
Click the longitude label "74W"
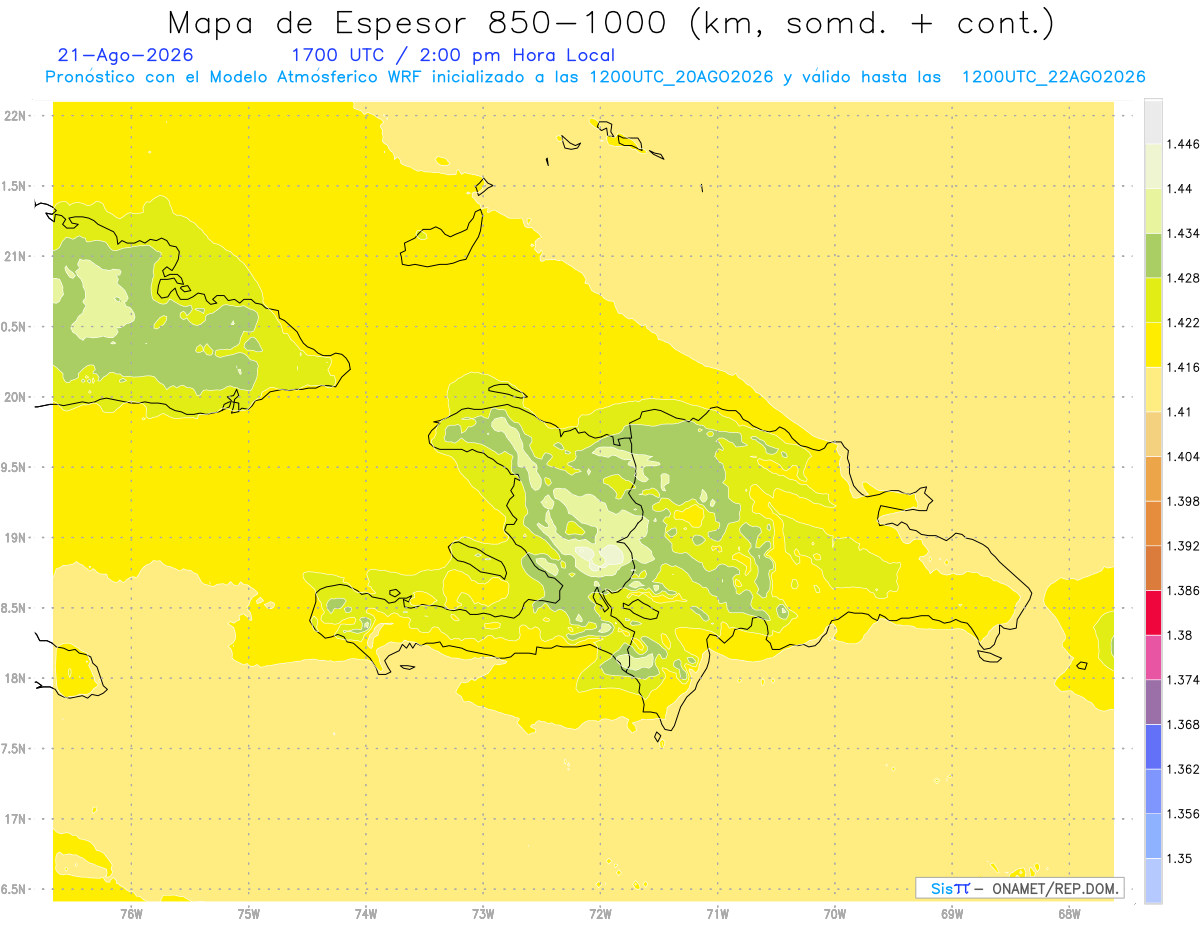tap(366, 914)
